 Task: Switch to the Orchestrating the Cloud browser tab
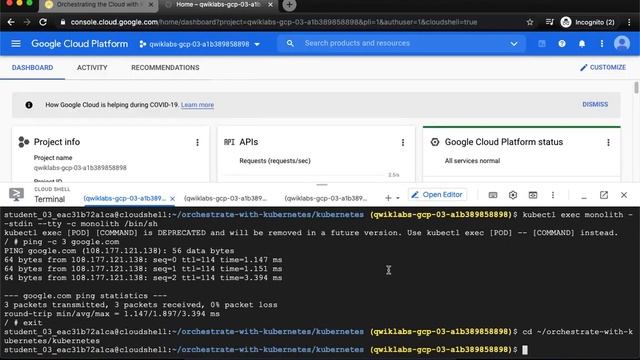[x=97, y=5]
